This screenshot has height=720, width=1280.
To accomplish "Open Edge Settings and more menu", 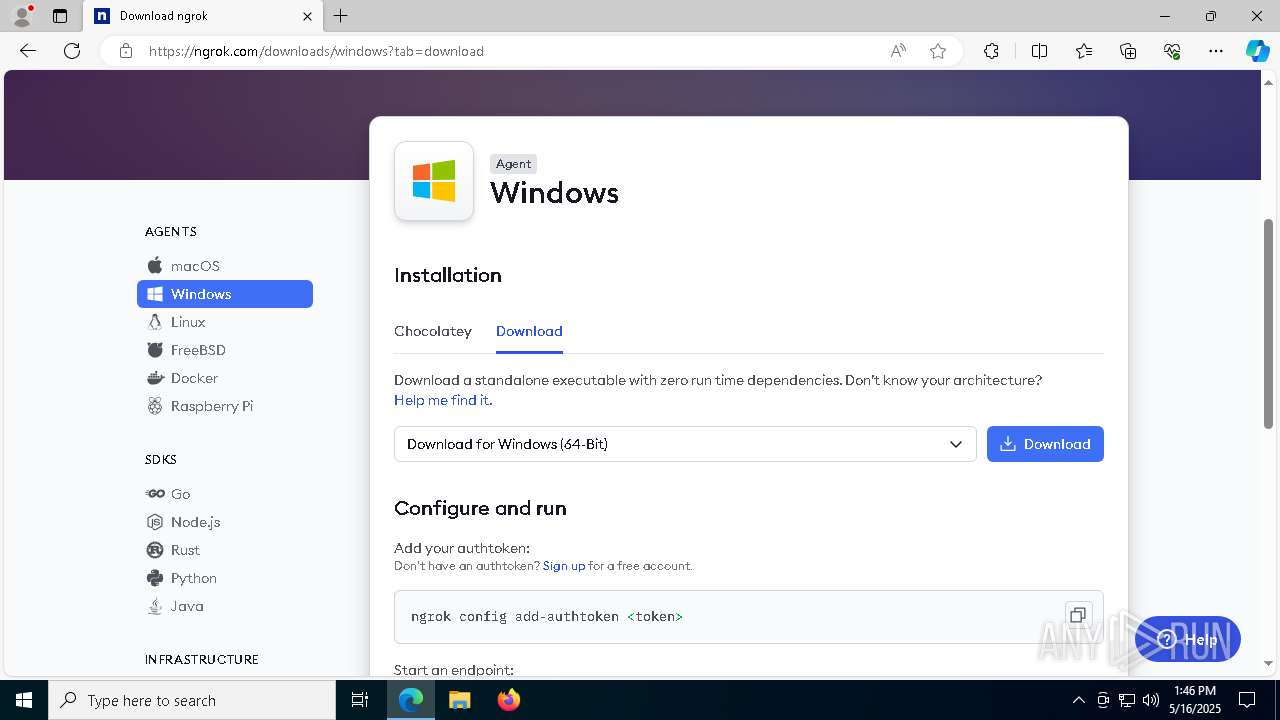I will (1216, 51).
